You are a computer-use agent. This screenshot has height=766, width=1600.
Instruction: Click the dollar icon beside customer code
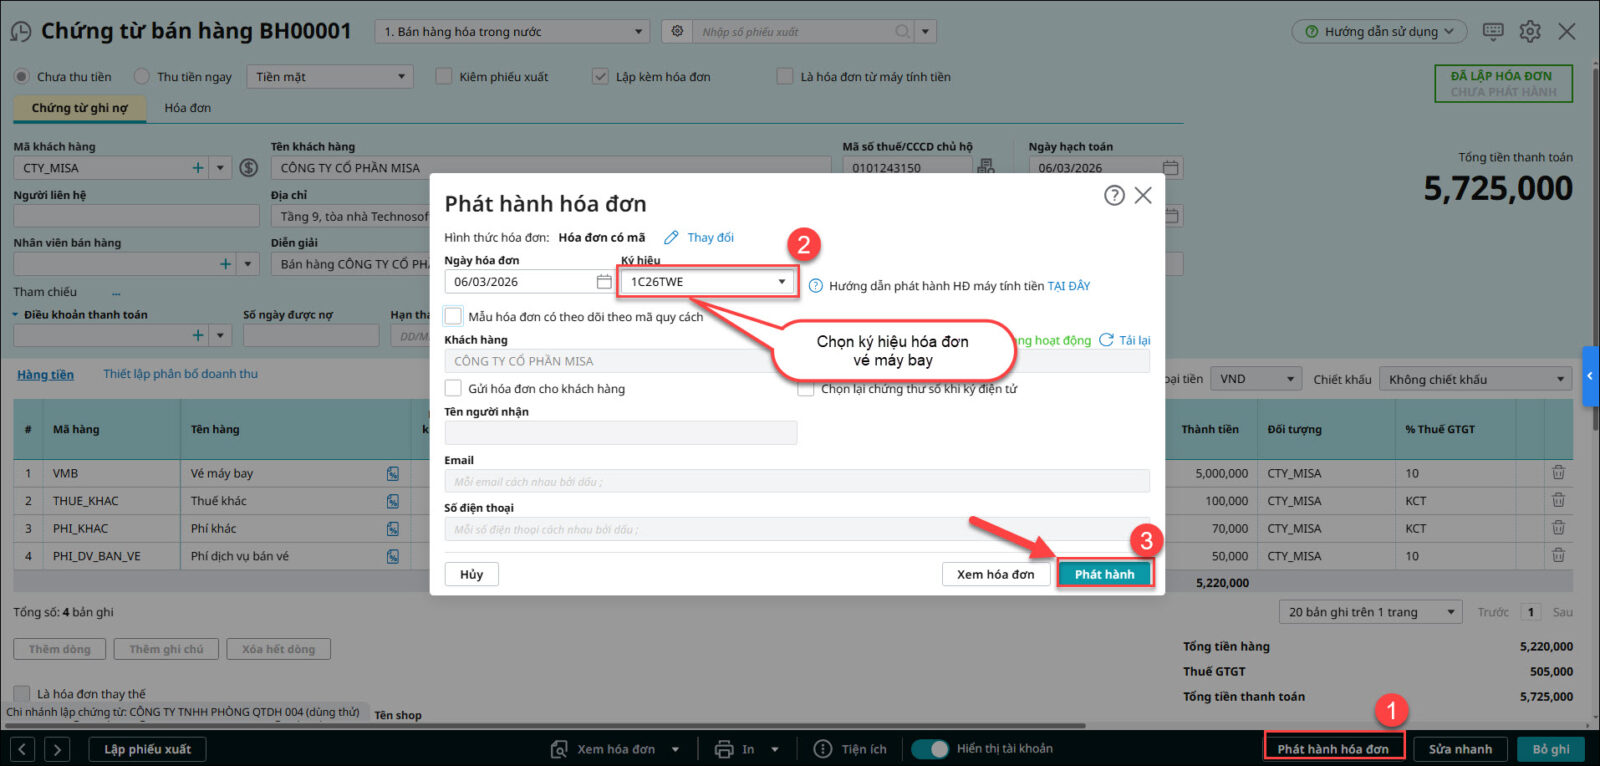click(x=249, y=168)
